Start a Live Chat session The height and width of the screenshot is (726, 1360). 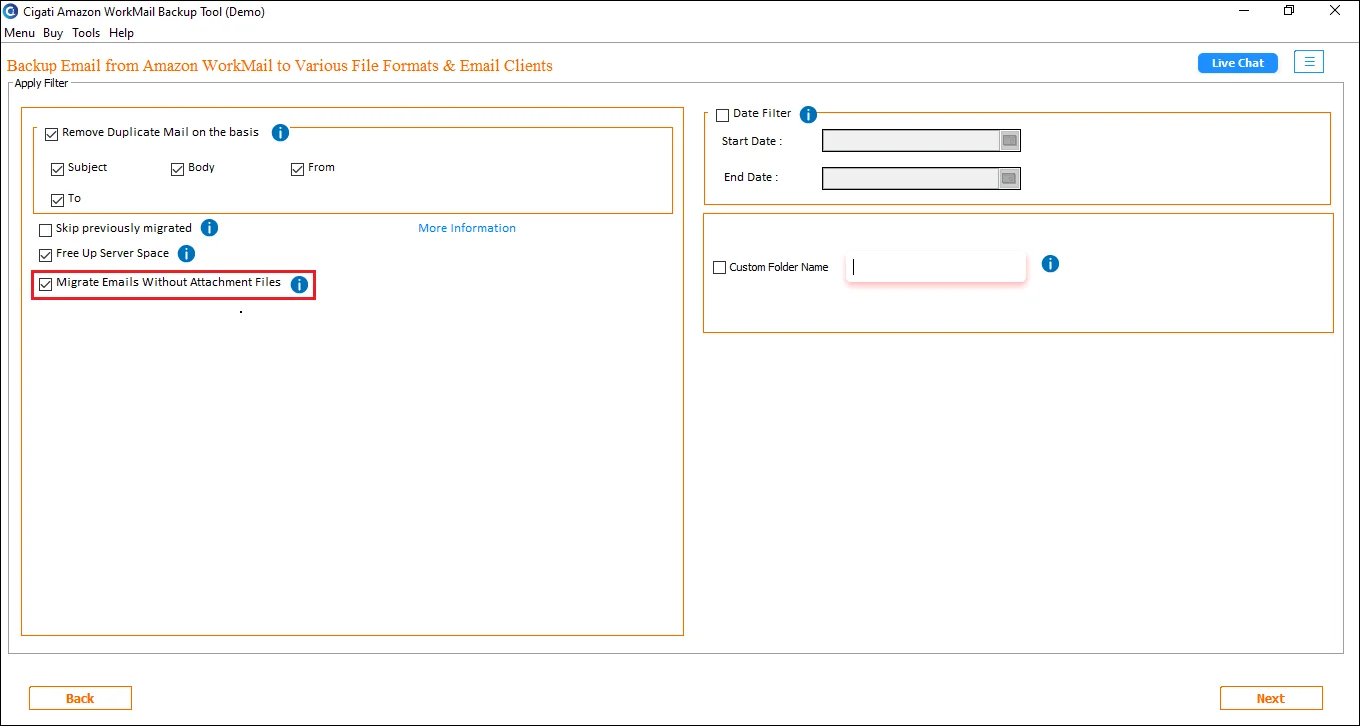[x=1238, y=62]
